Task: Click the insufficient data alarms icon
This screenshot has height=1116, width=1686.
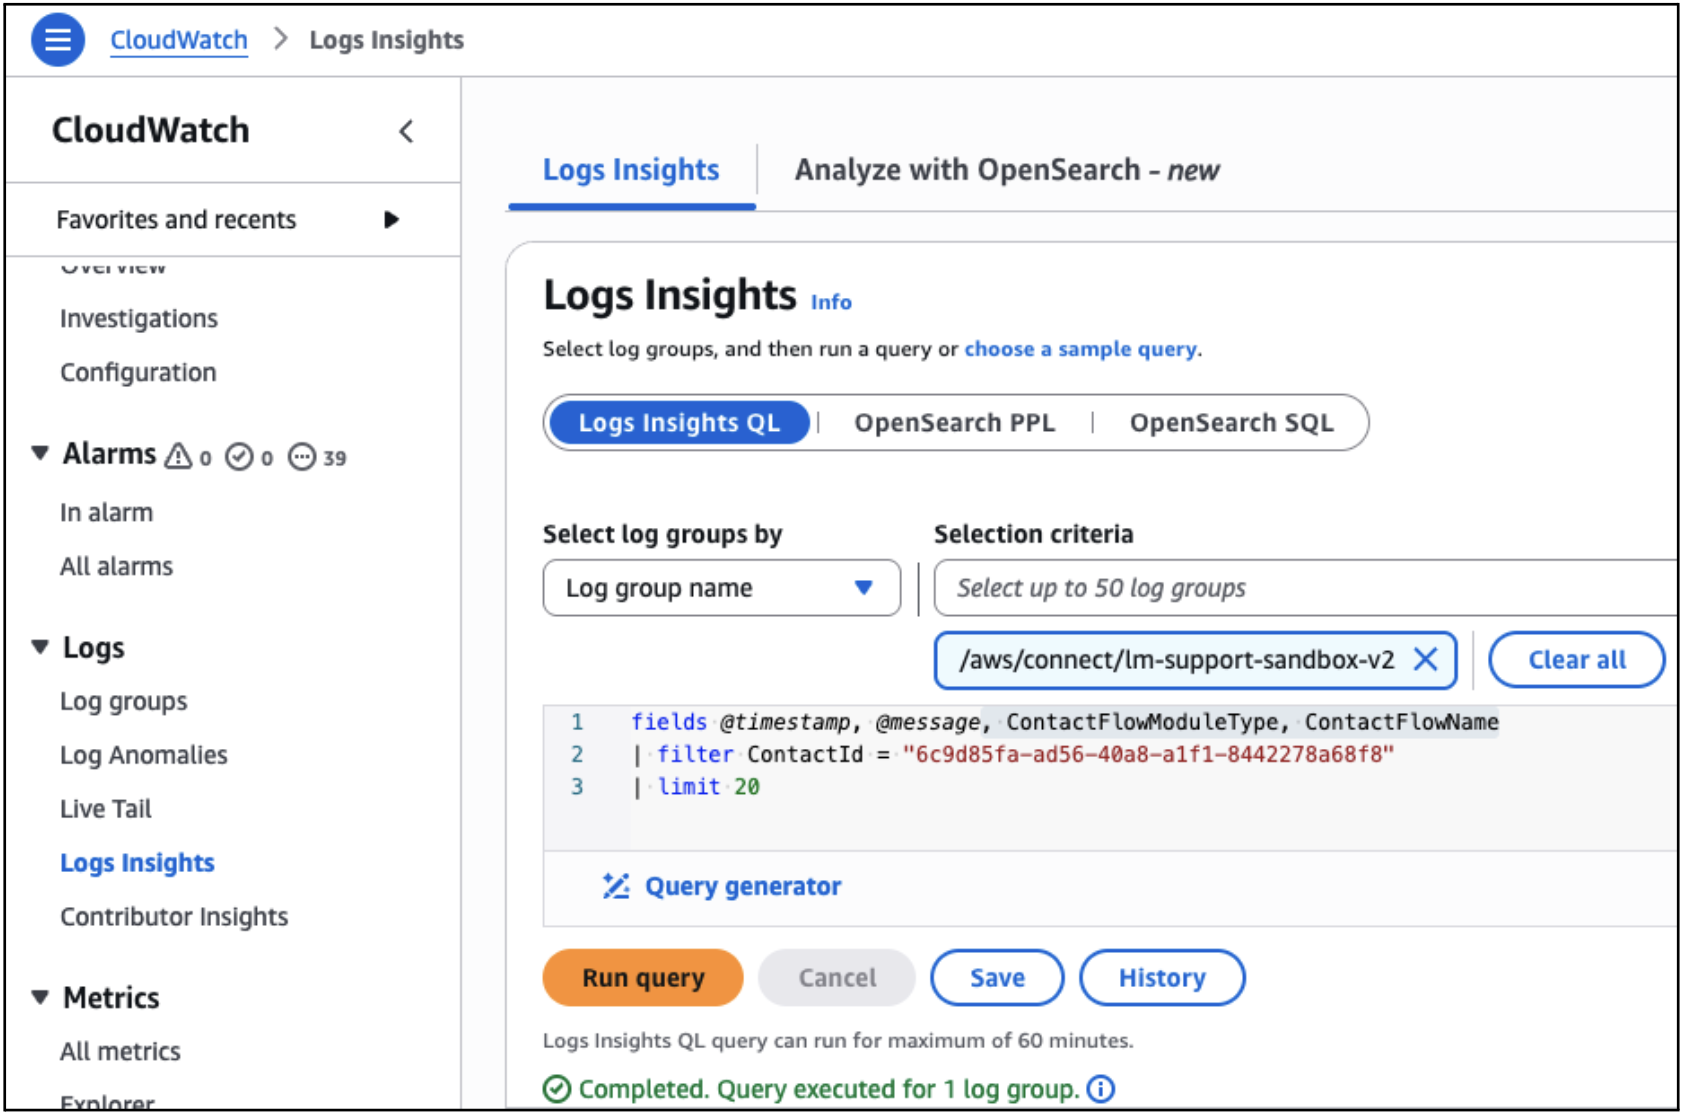Action: (x=301, y=457)
